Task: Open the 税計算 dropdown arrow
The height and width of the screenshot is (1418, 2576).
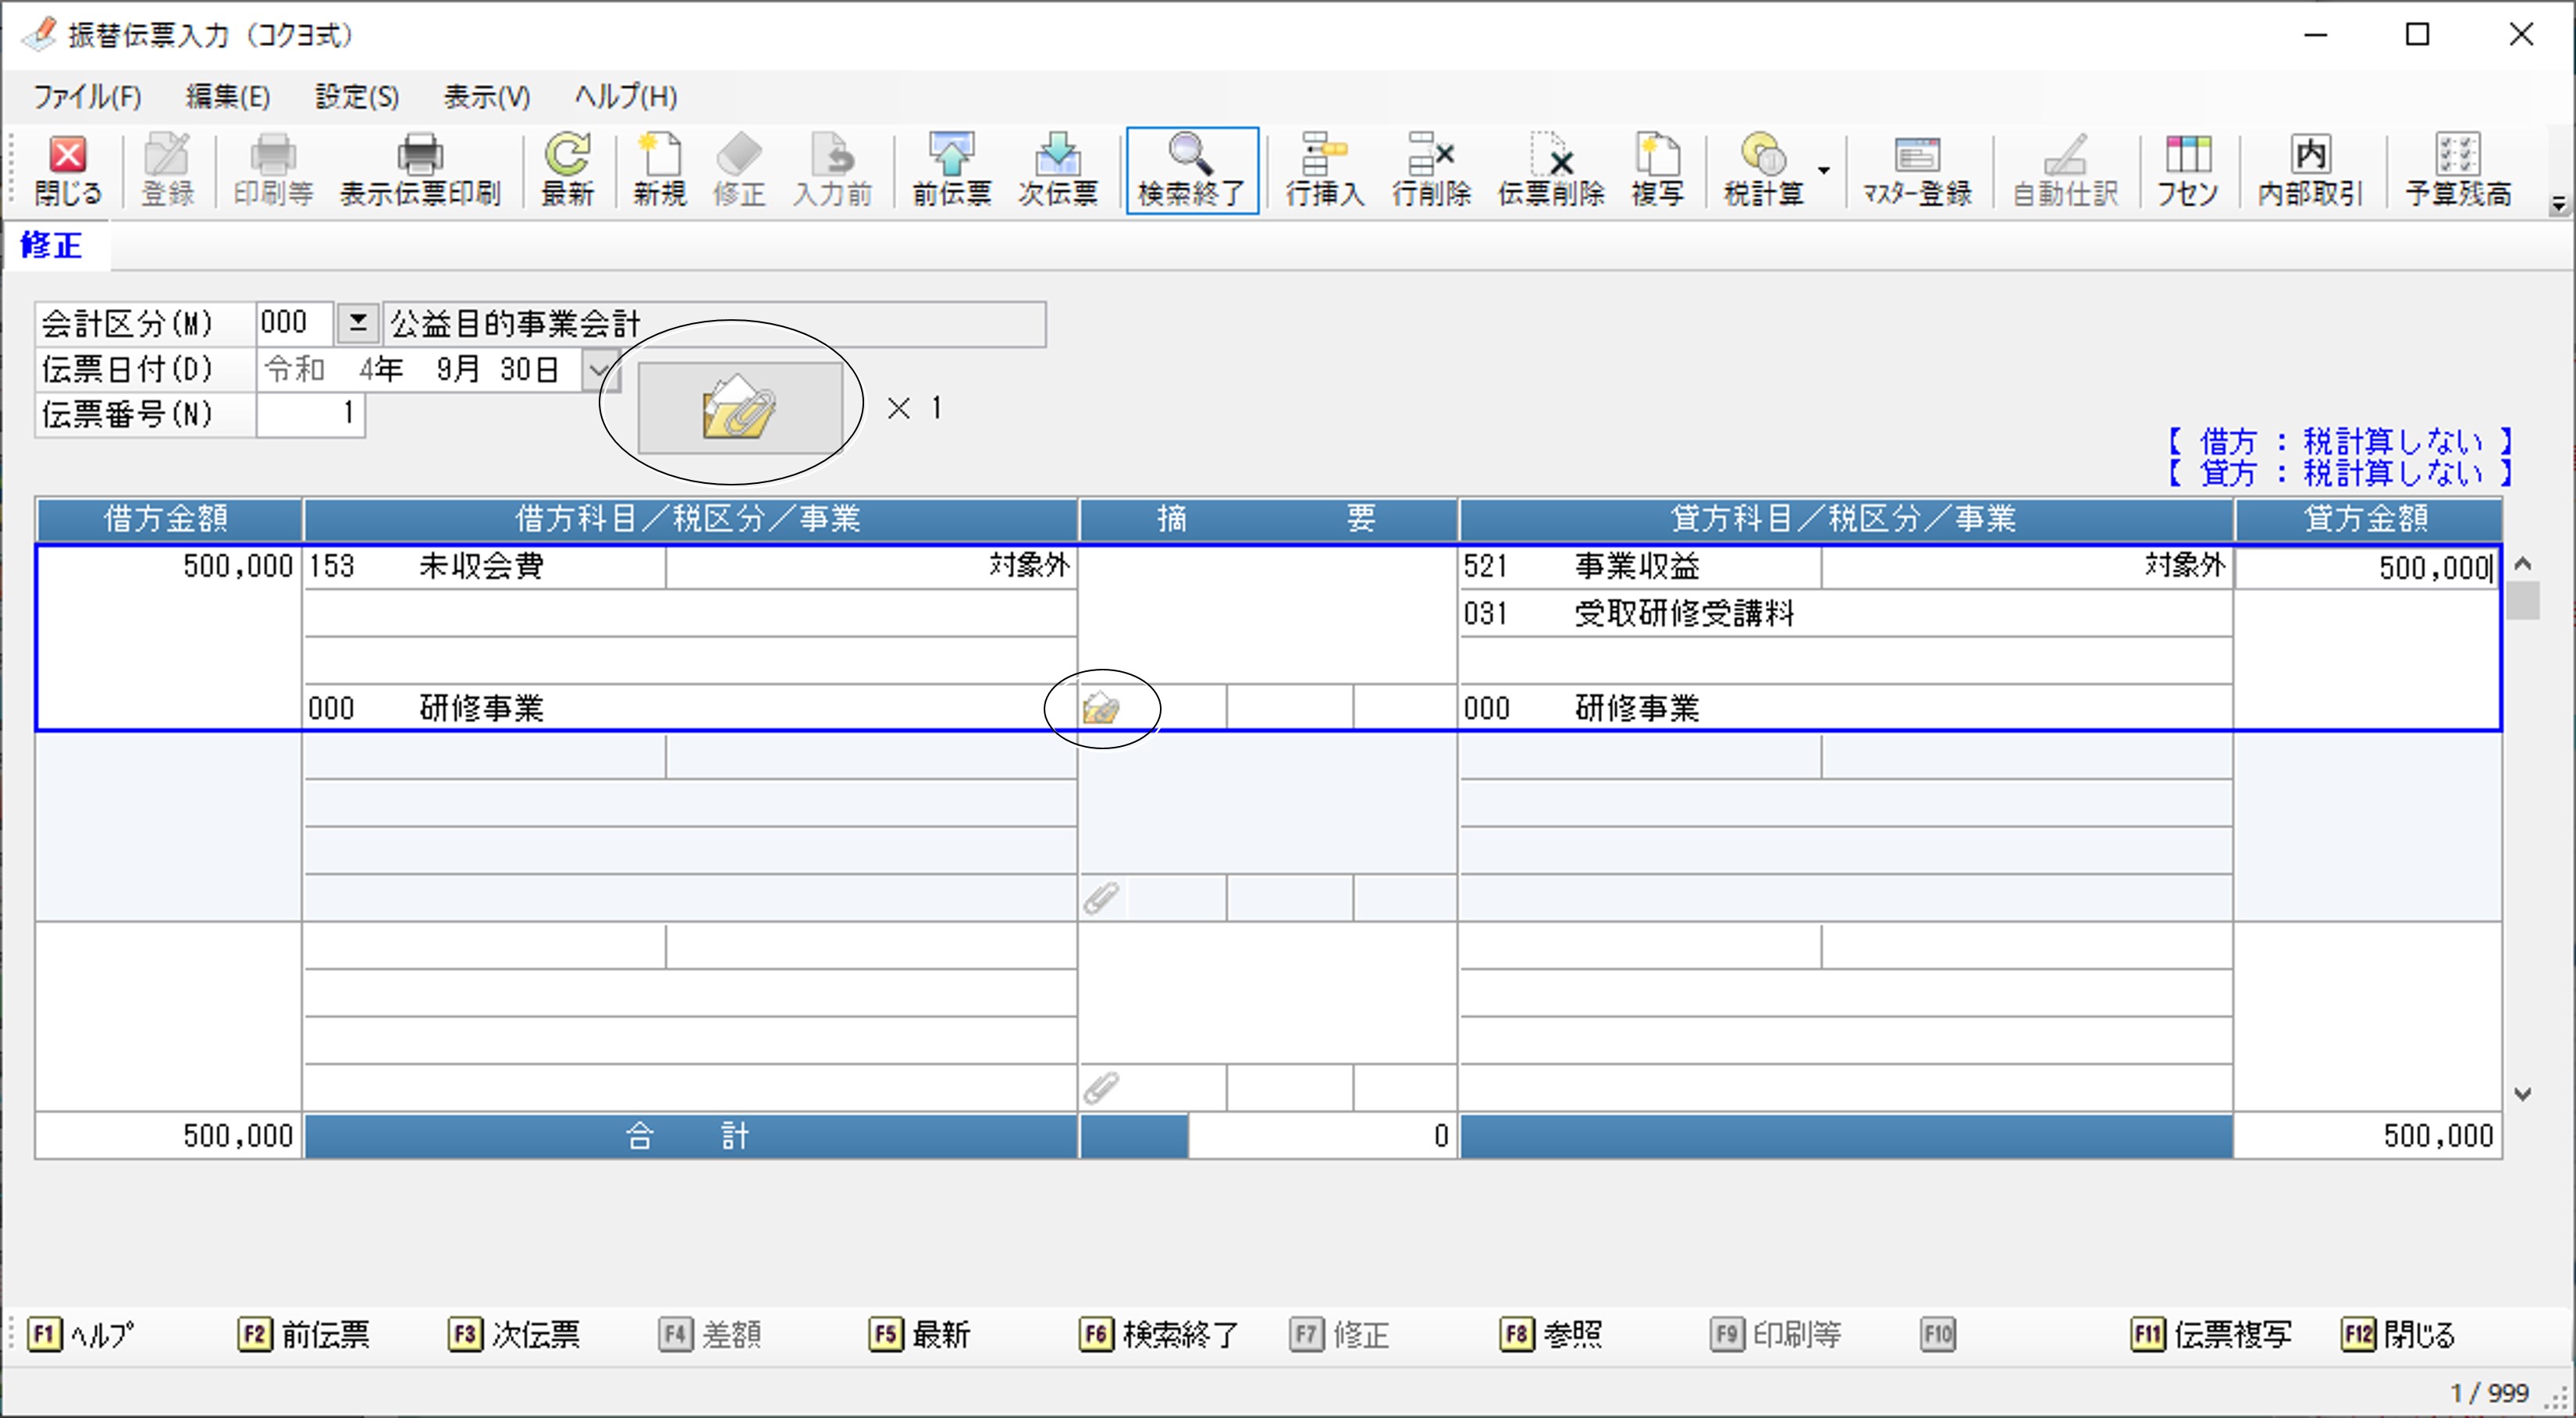Action: click(1824, 170)
